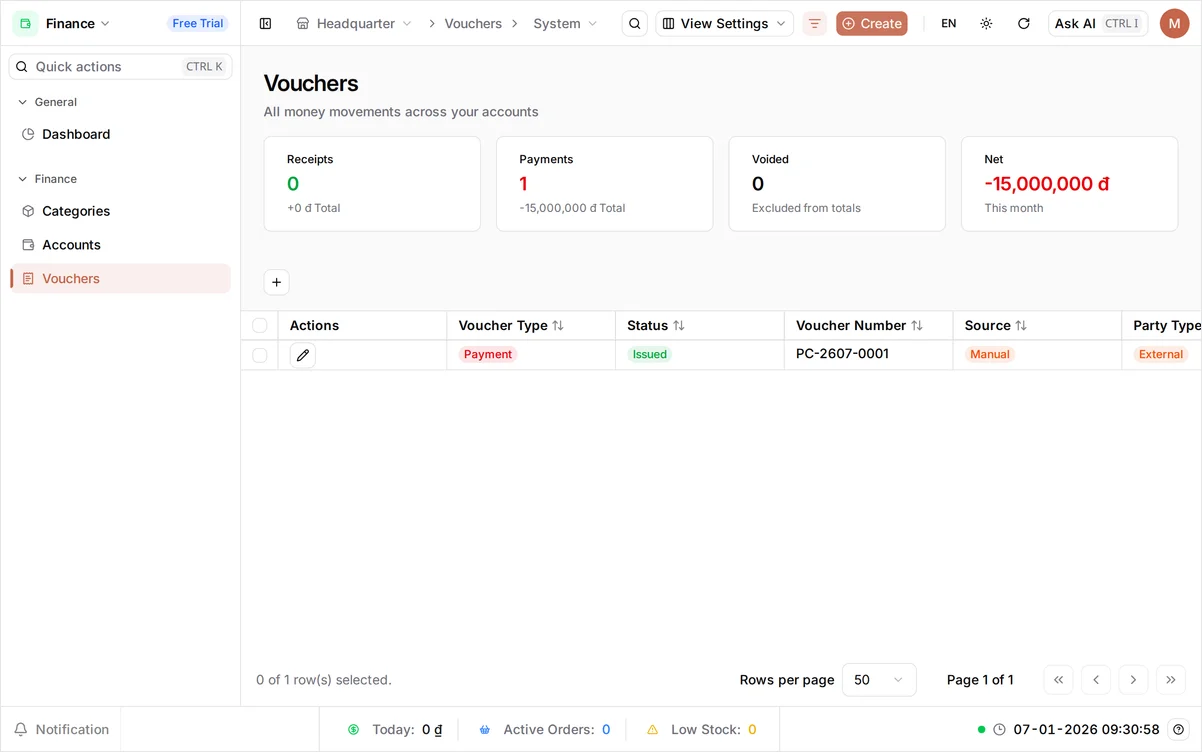Click the orange filter icon
Viewport: 1202px width, 752px height.
[x=815, y=23]
